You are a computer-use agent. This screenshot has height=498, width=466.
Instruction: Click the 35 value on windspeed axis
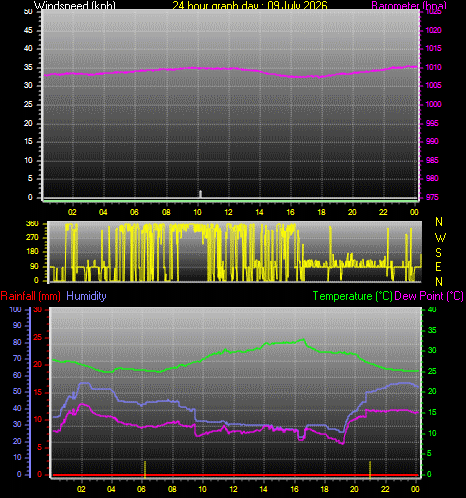click(28, 67)
